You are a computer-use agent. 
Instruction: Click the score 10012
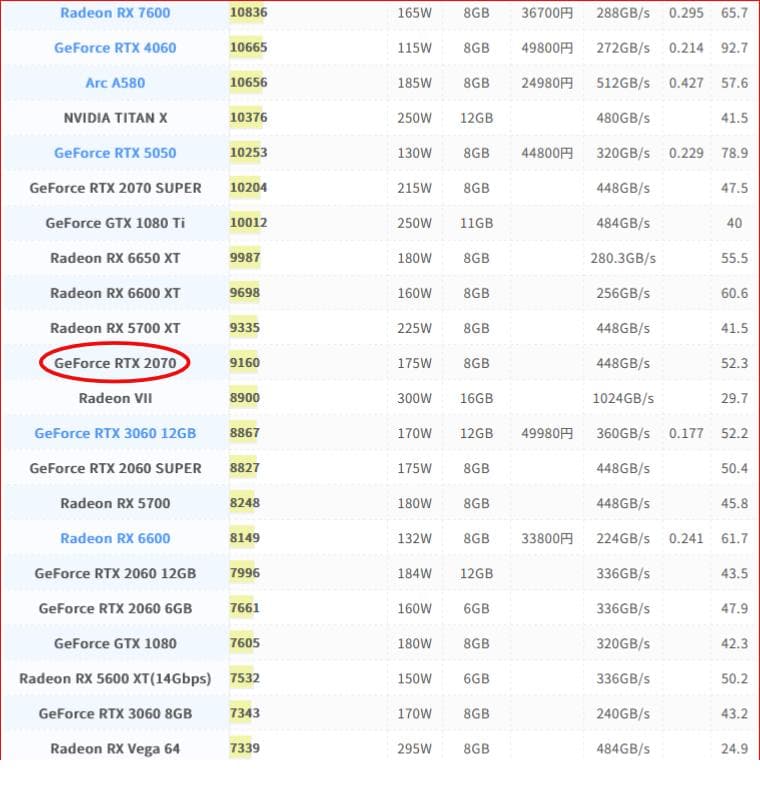[x=248, y=223]
